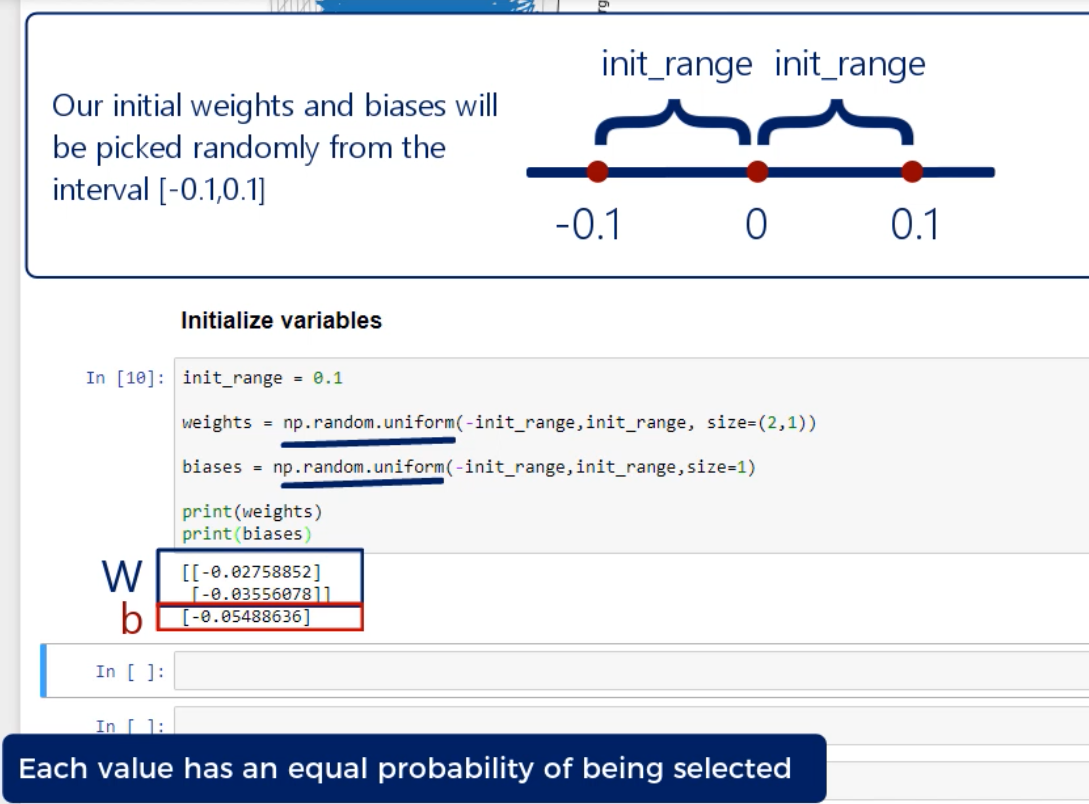
Task: Click the "weights =" variable name in the code
Action: 217,423
